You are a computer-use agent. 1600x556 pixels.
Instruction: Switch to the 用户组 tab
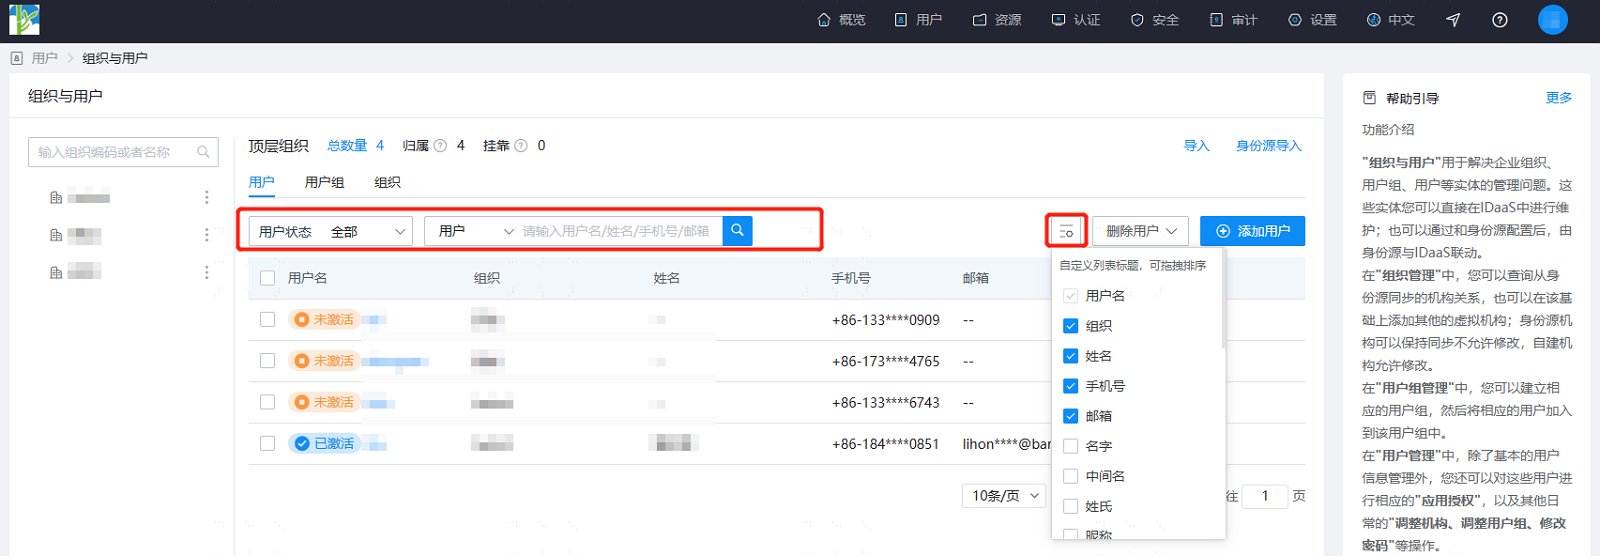(x=324, y=182)
